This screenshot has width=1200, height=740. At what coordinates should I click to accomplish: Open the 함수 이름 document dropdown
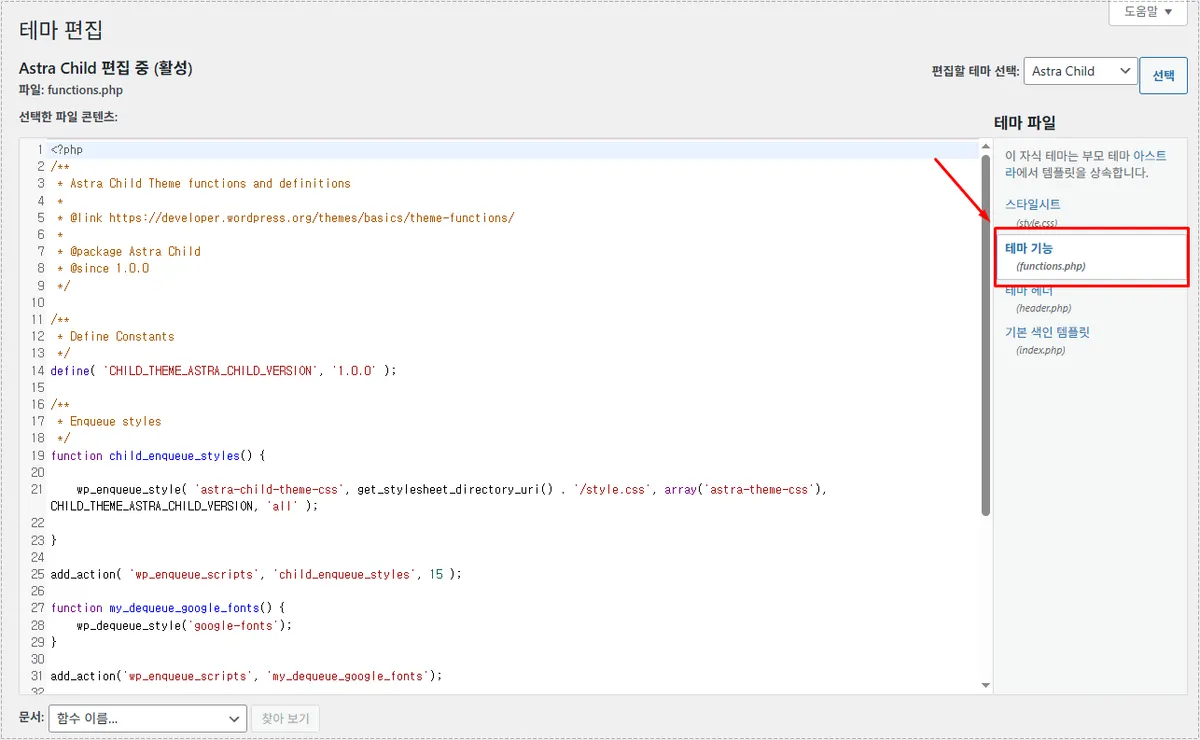pos(147,718)
